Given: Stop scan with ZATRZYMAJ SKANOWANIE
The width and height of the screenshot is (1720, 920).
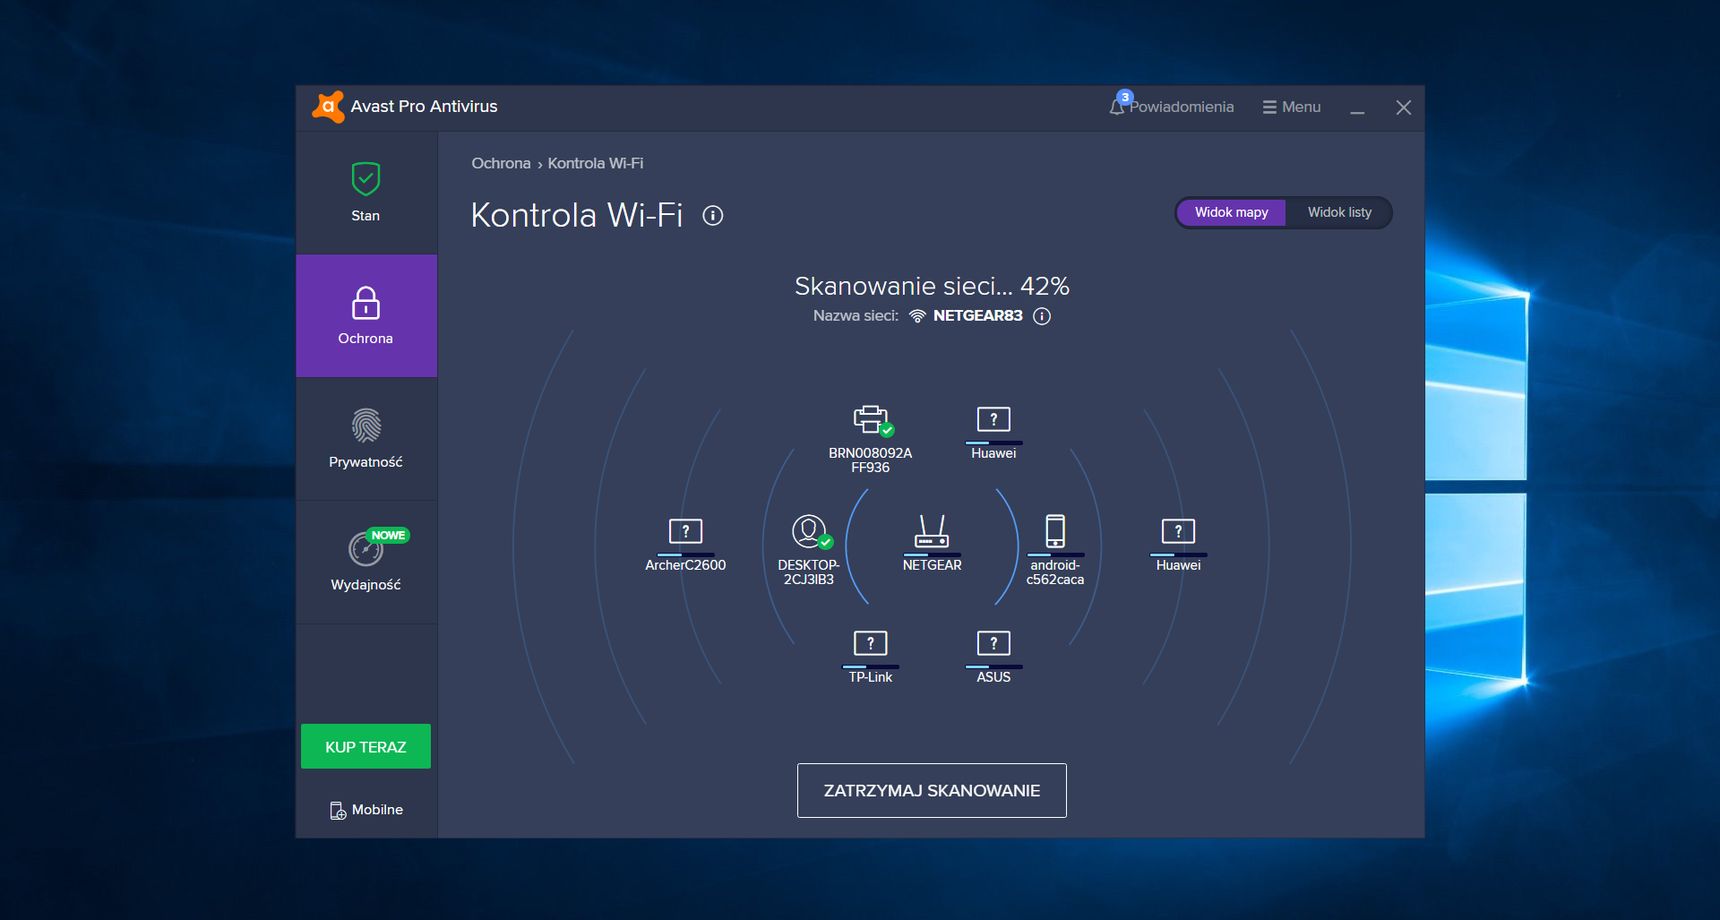Looking at the screenshot, I should (932, 790).
